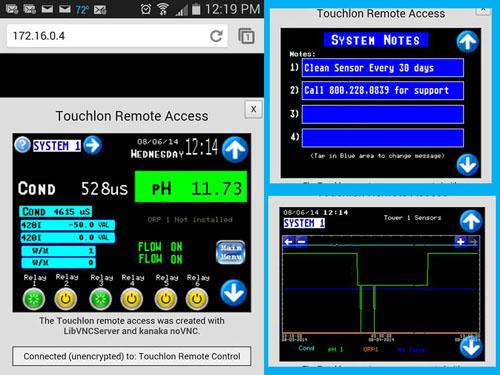Select the SYSTEM 1 label on main screen
The image size is (500, 375).
pos(57,146)
